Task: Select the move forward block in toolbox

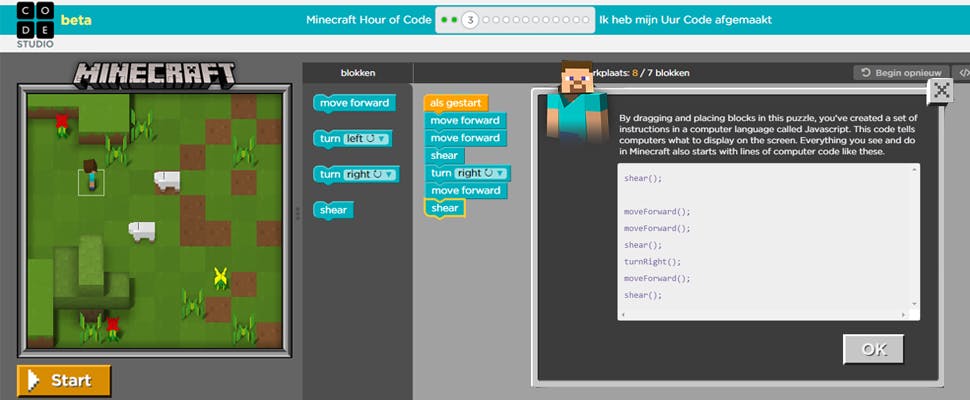Action: [354, 103]
